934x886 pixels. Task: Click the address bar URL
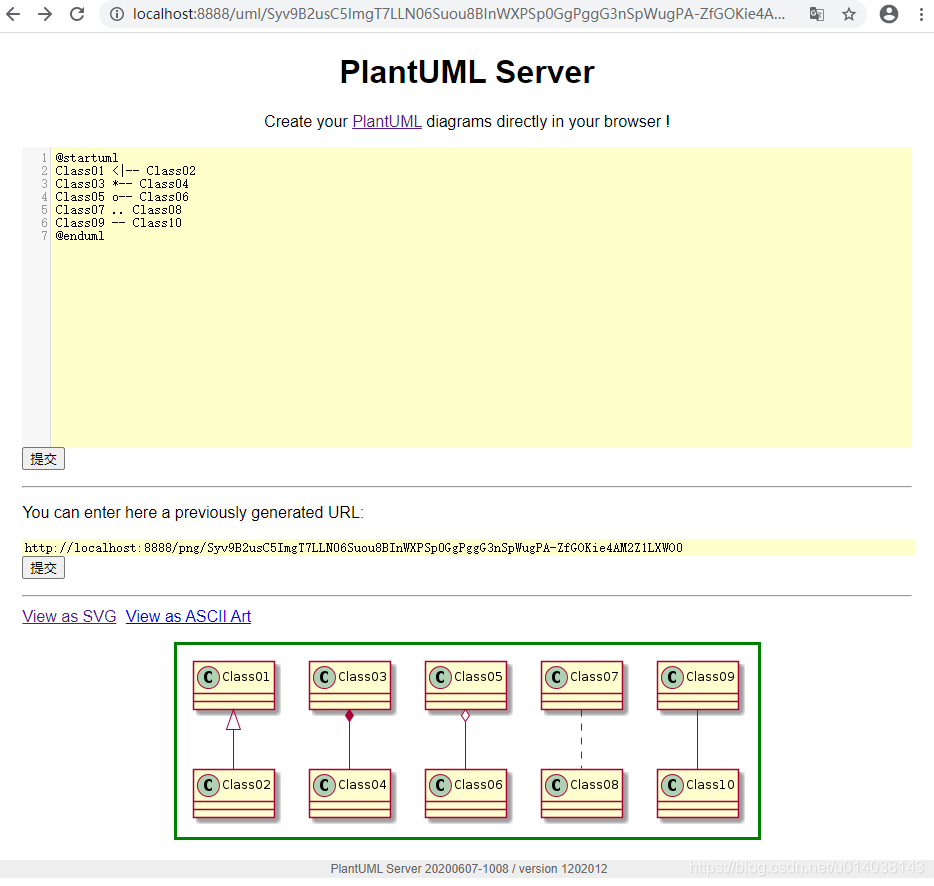(459, 14)
